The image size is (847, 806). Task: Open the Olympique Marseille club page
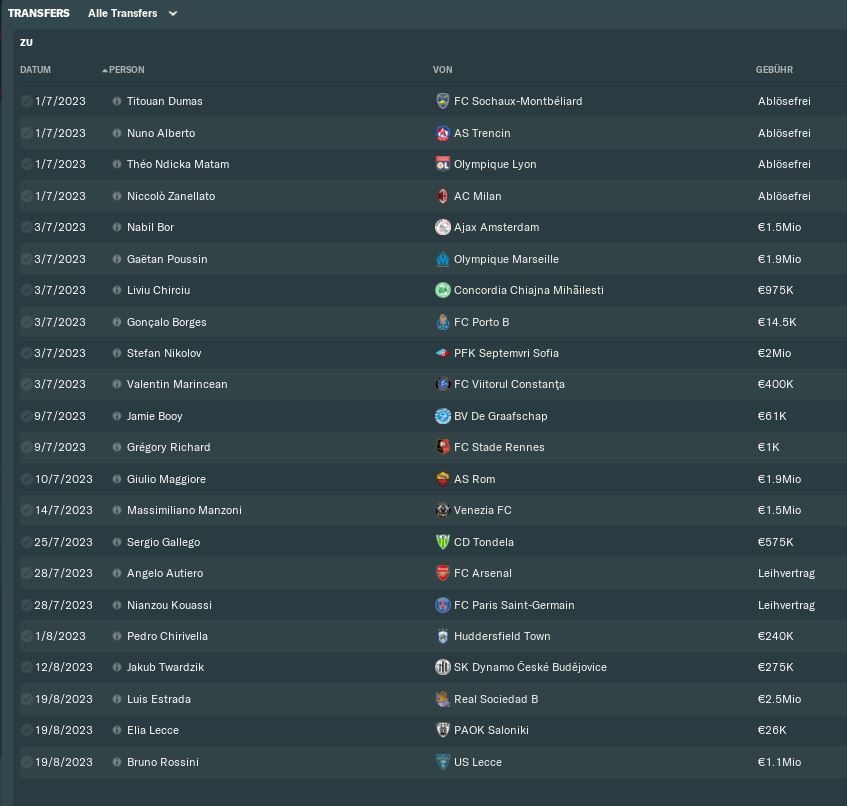[506, 259]
